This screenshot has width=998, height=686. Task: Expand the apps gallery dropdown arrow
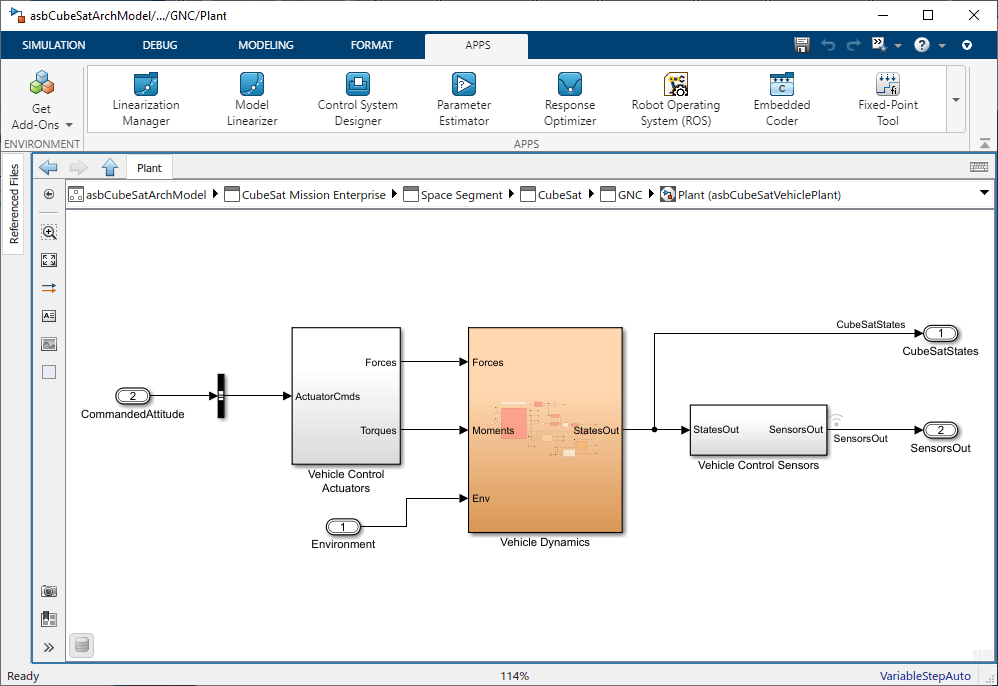point(956,100)
